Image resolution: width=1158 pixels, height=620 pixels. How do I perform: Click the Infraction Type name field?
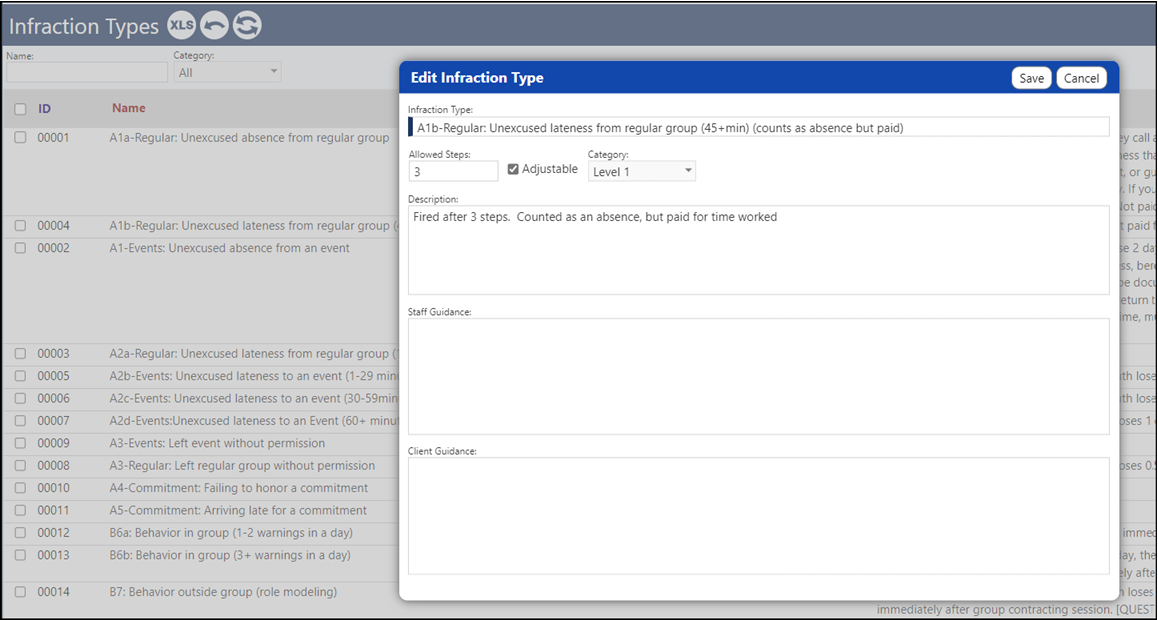click(758, 127)
